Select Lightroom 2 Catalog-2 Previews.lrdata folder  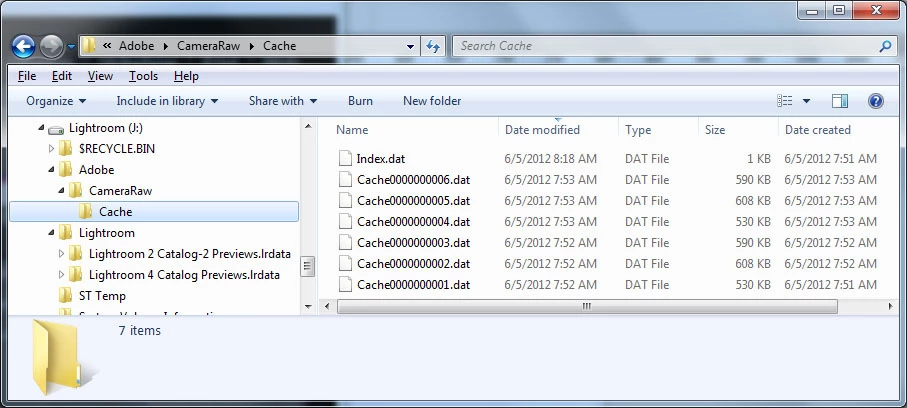click(190, 253)
